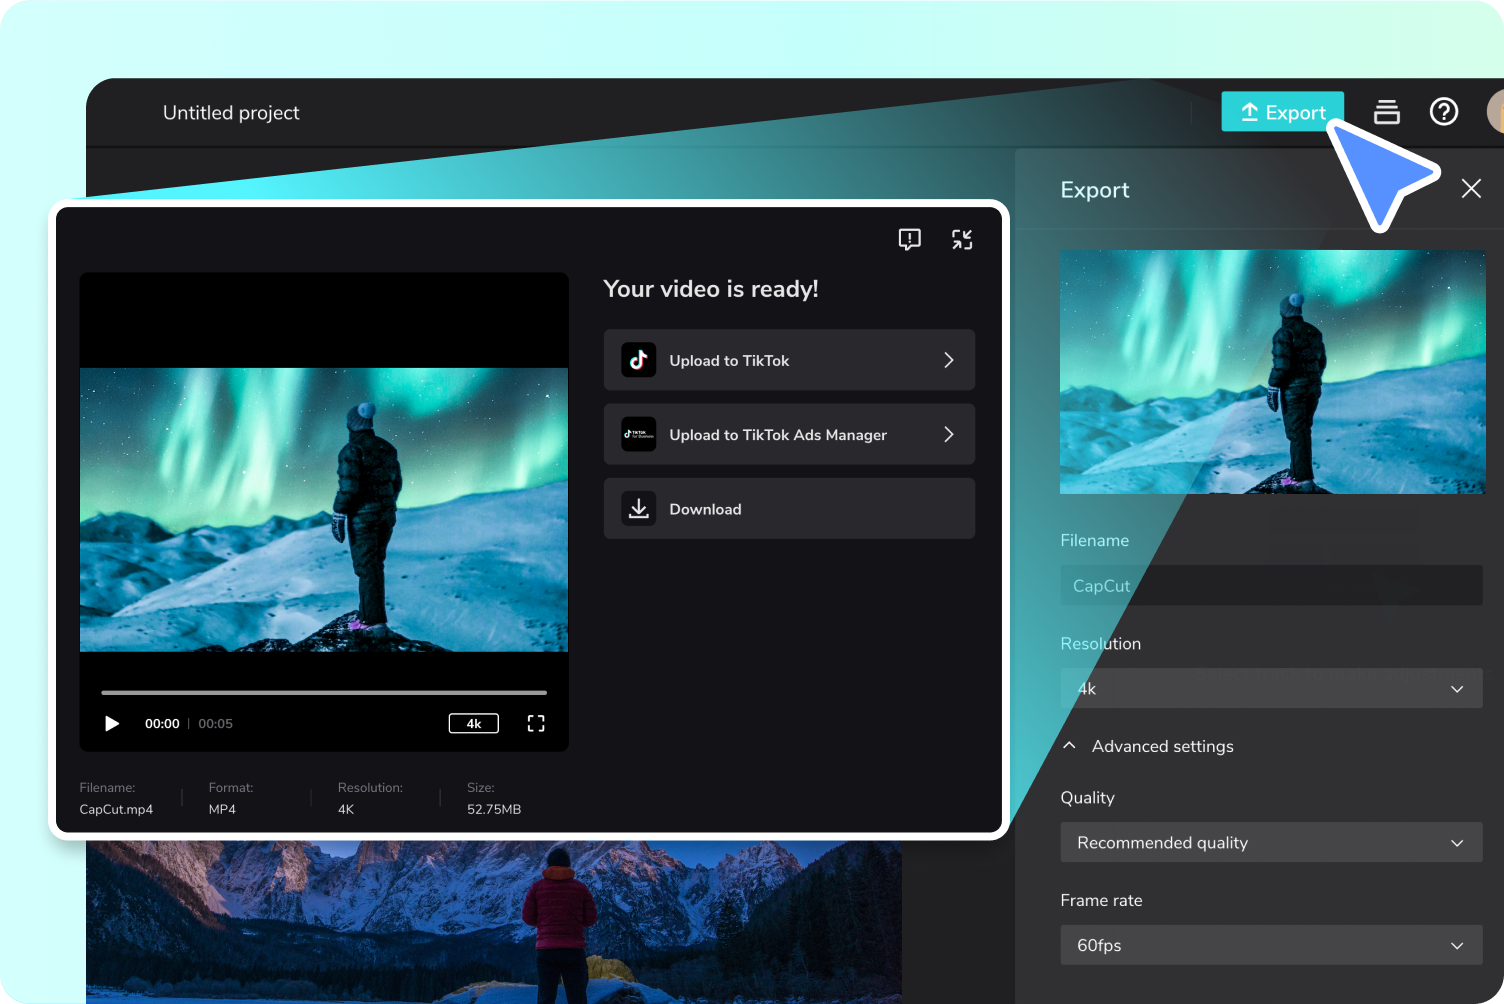This screenshot has height=1004, width=1504.
Task: Click the 00:05 duration text
Action: (215, 723)
